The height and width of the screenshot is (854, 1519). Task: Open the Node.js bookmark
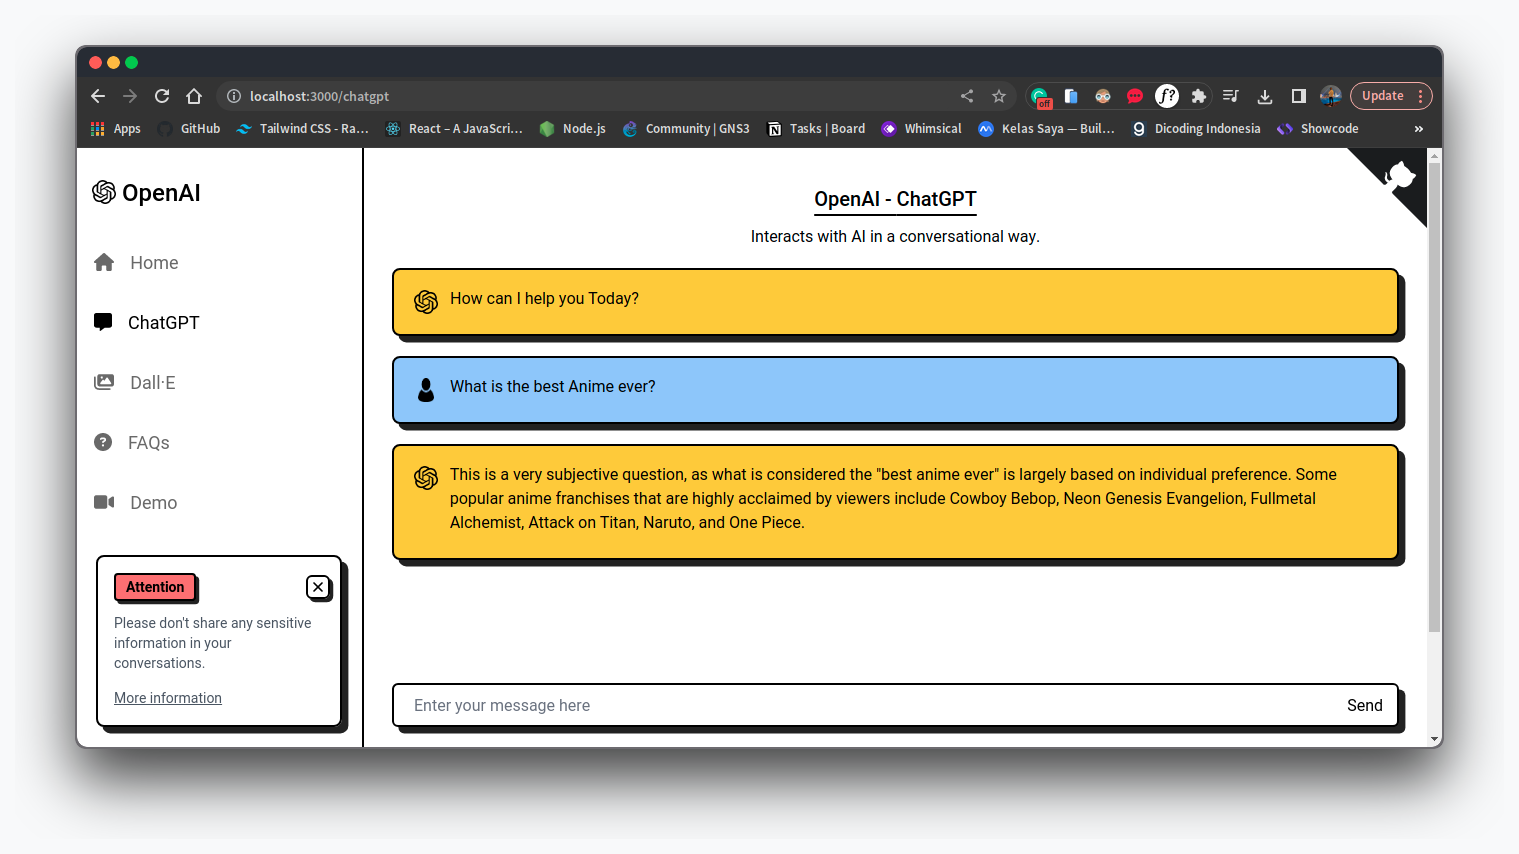(x=573, y=129)
